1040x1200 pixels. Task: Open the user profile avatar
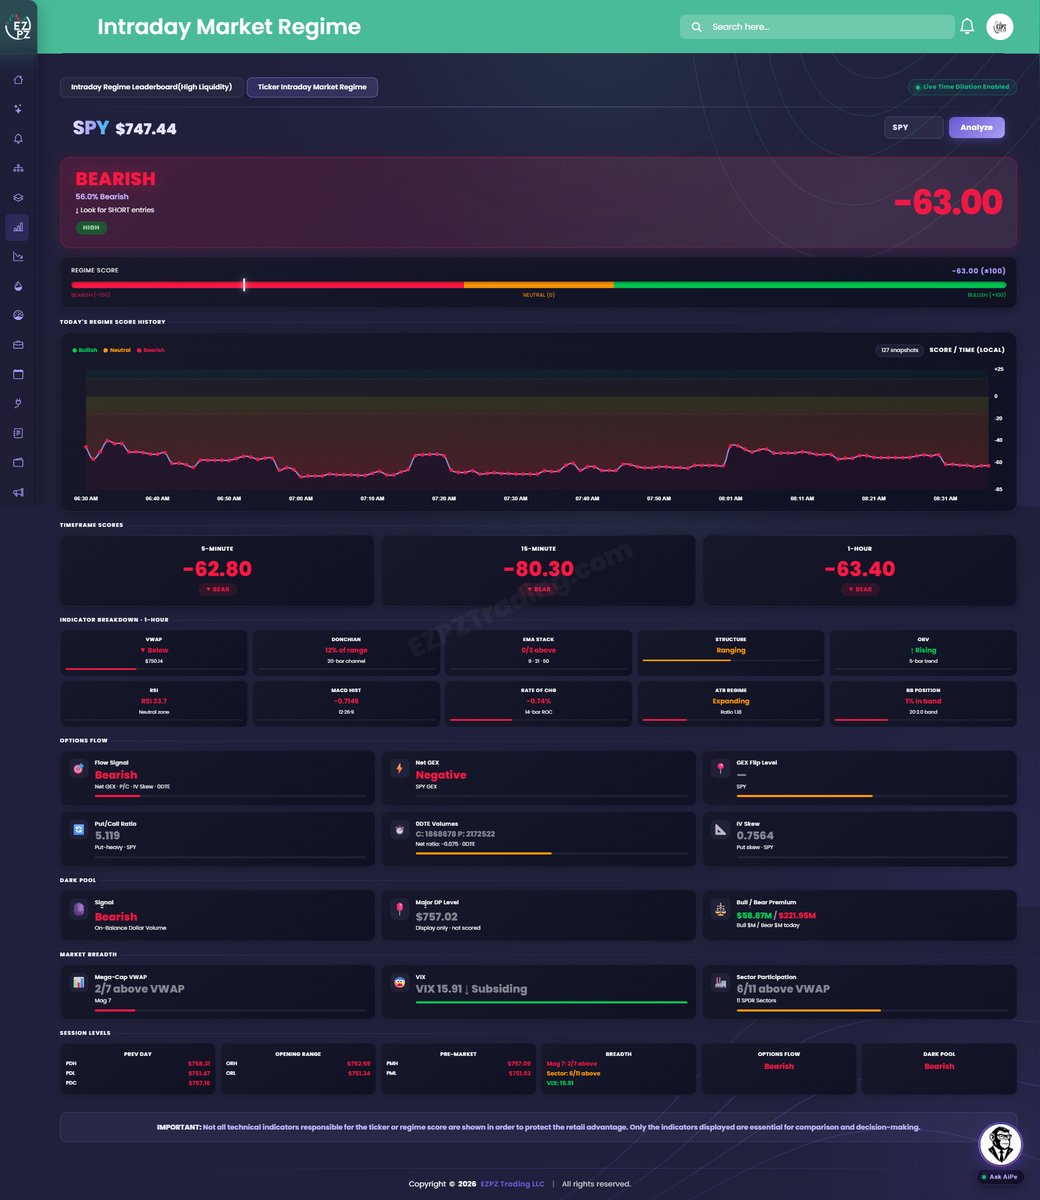pos(1000,27)
